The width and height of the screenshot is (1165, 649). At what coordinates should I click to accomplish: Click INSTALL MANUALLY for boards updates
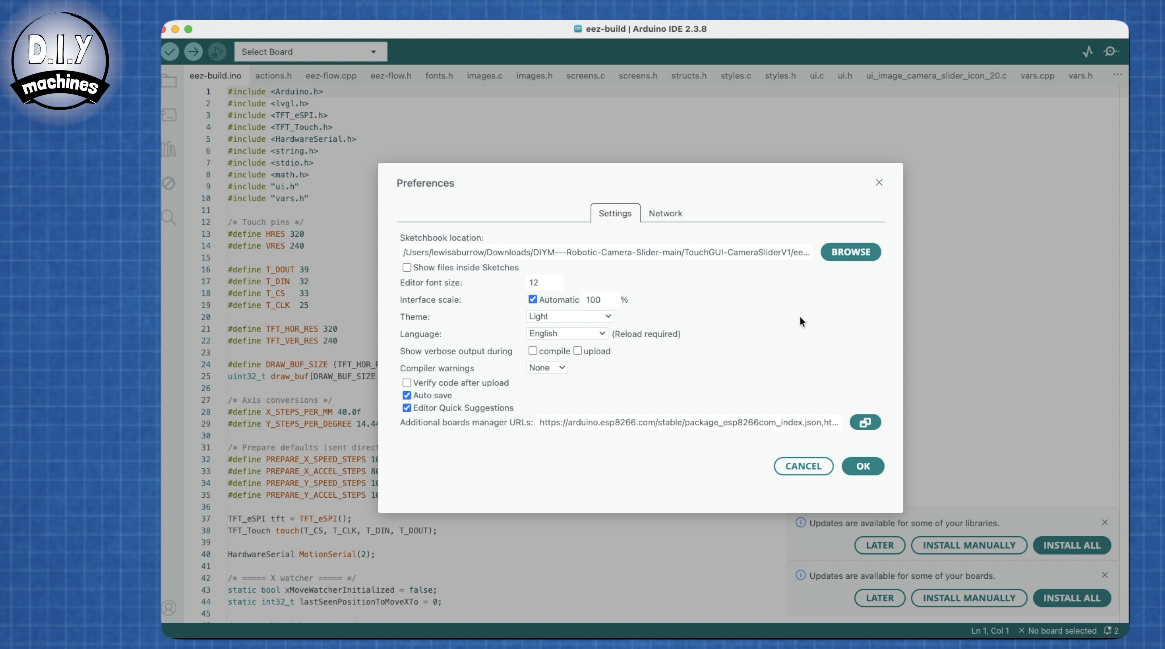pos(969,598)
